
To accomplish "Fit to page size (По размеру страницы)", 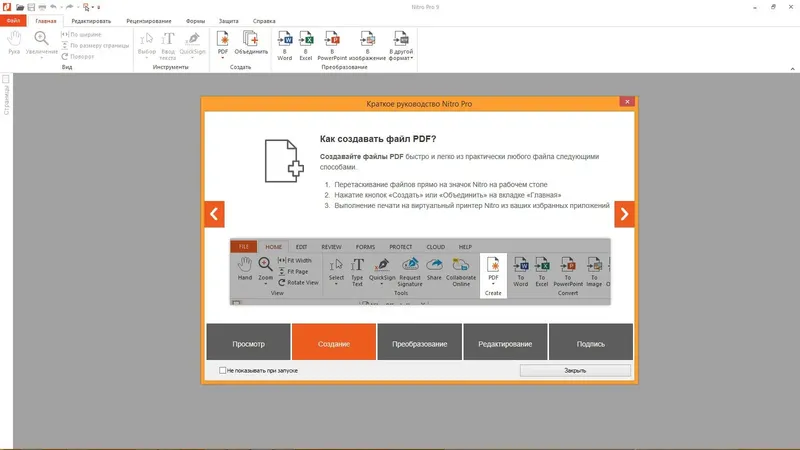I will (x=95, y=45).
